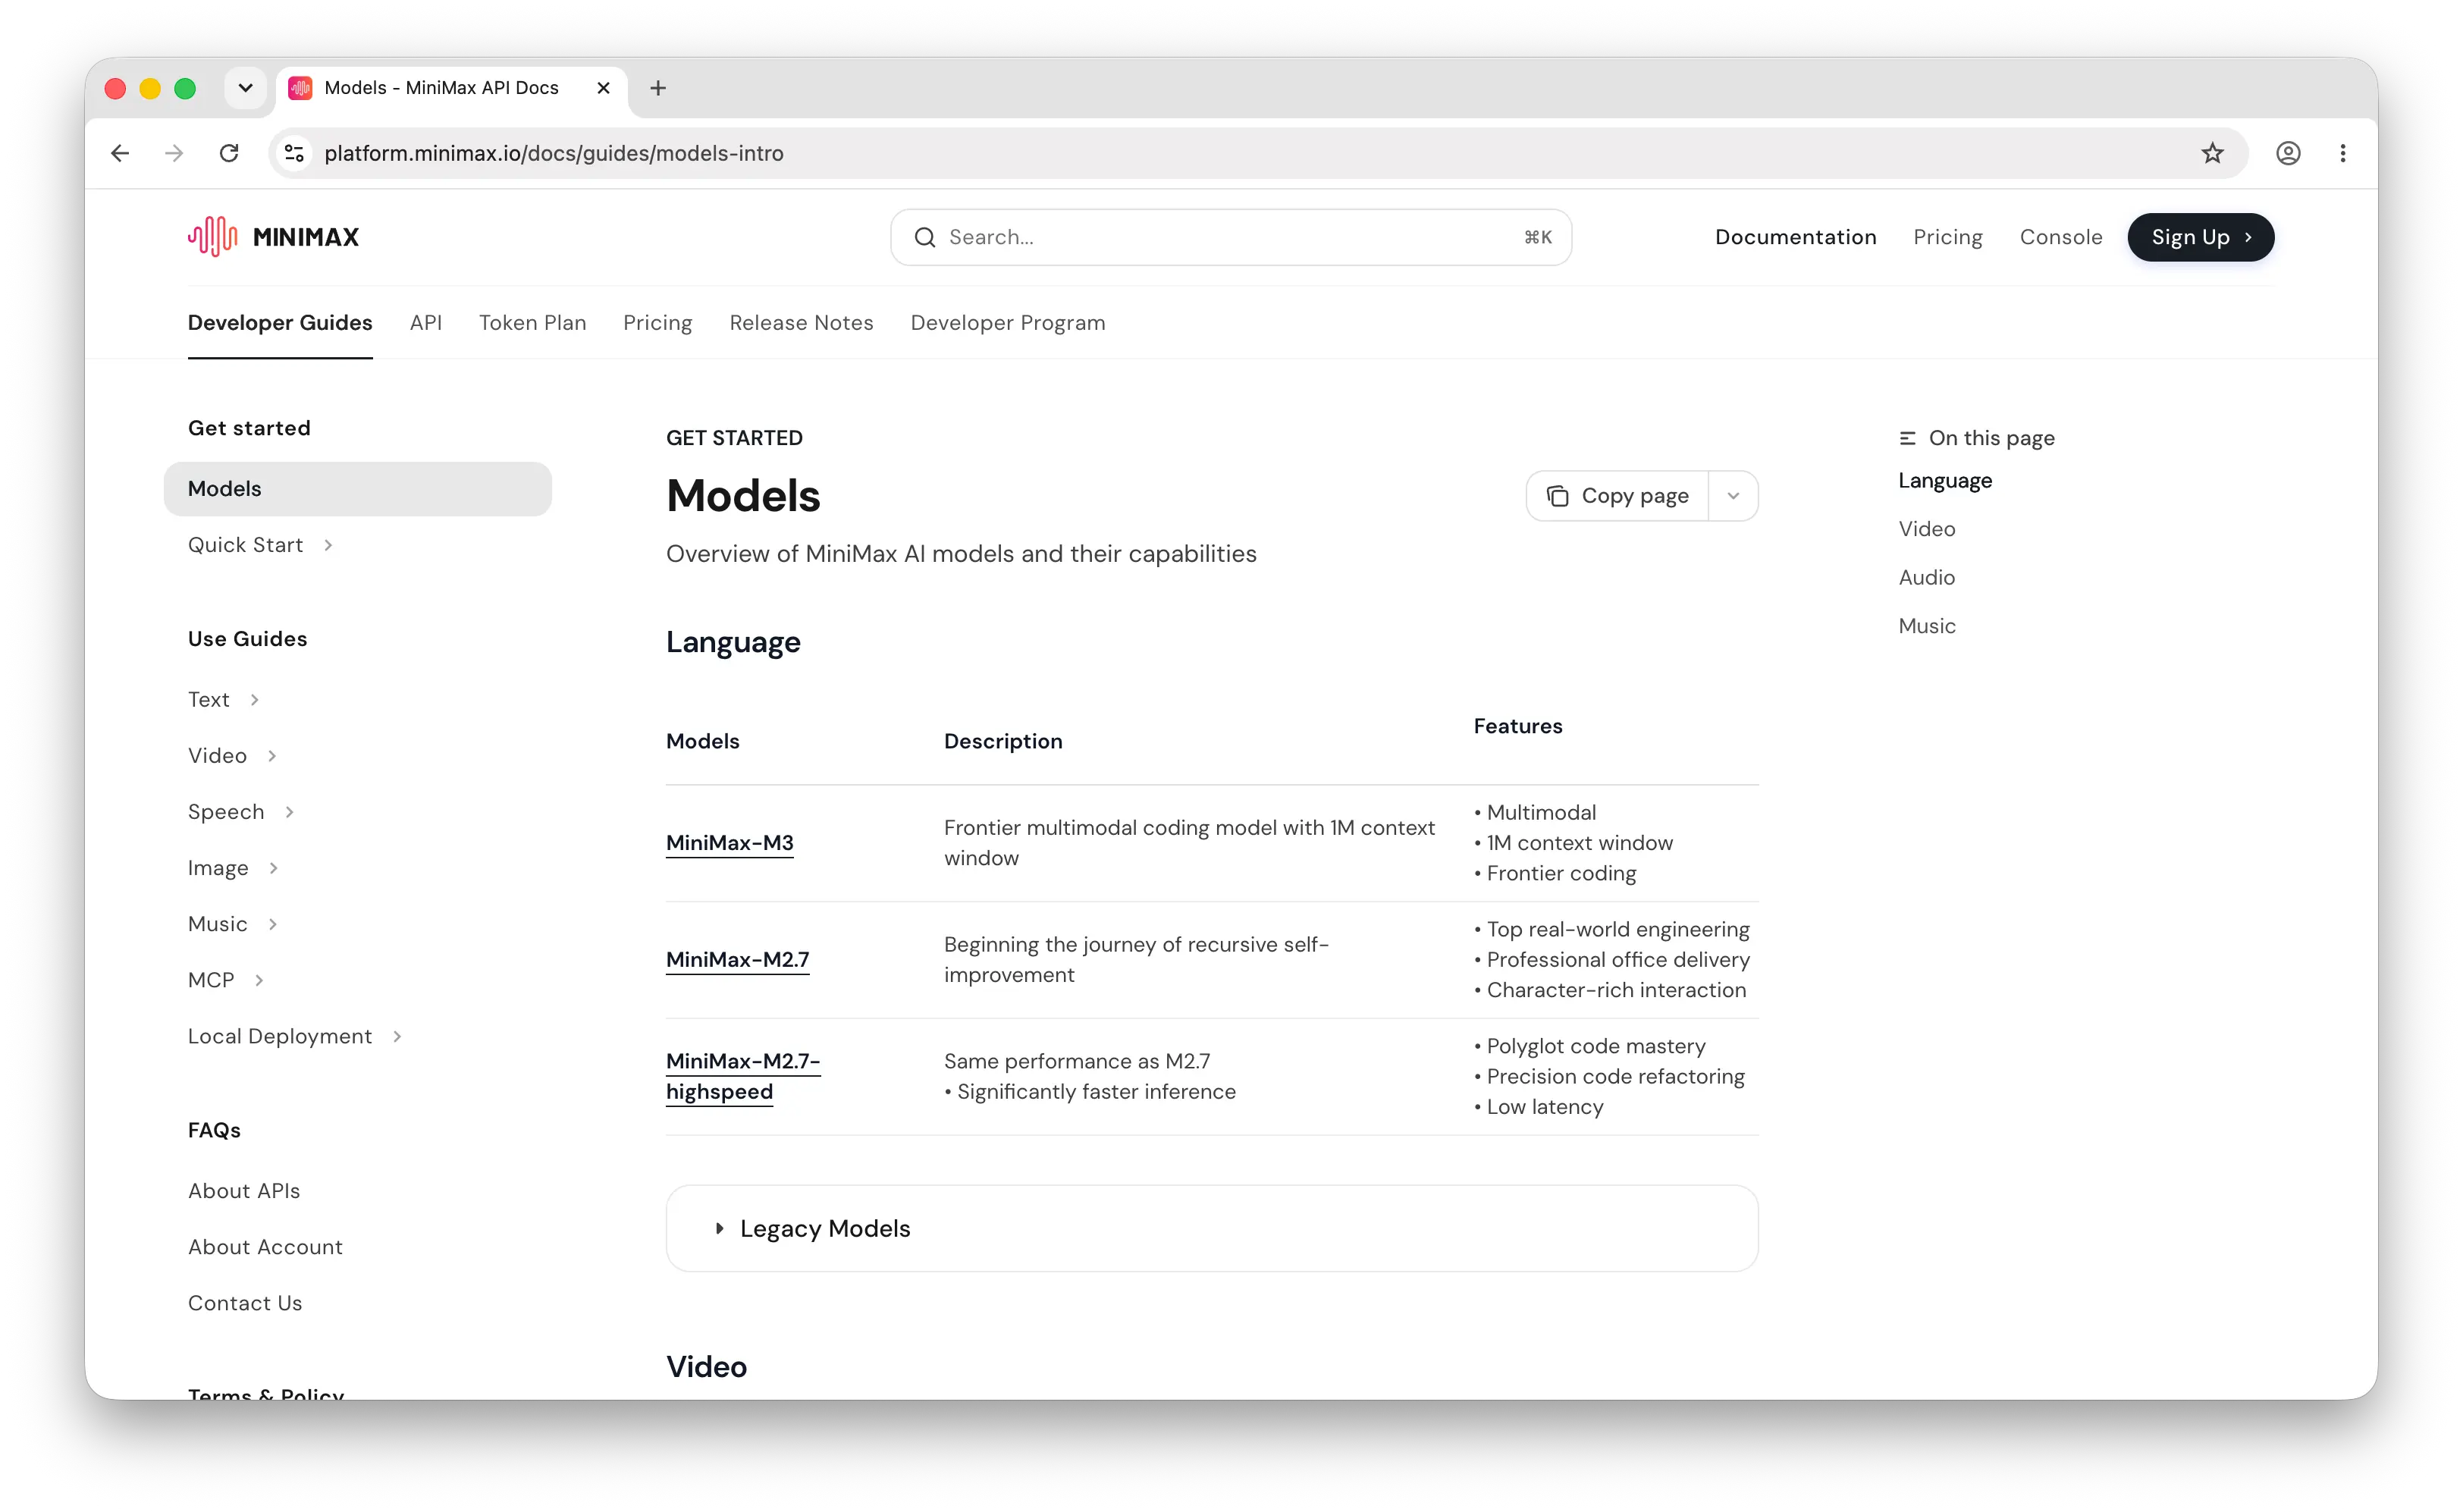The width and height of the screenshot is (2463, 1512).
Task: Click 'Significantly faster inference' text
Action: [x=1096, y=1092]
